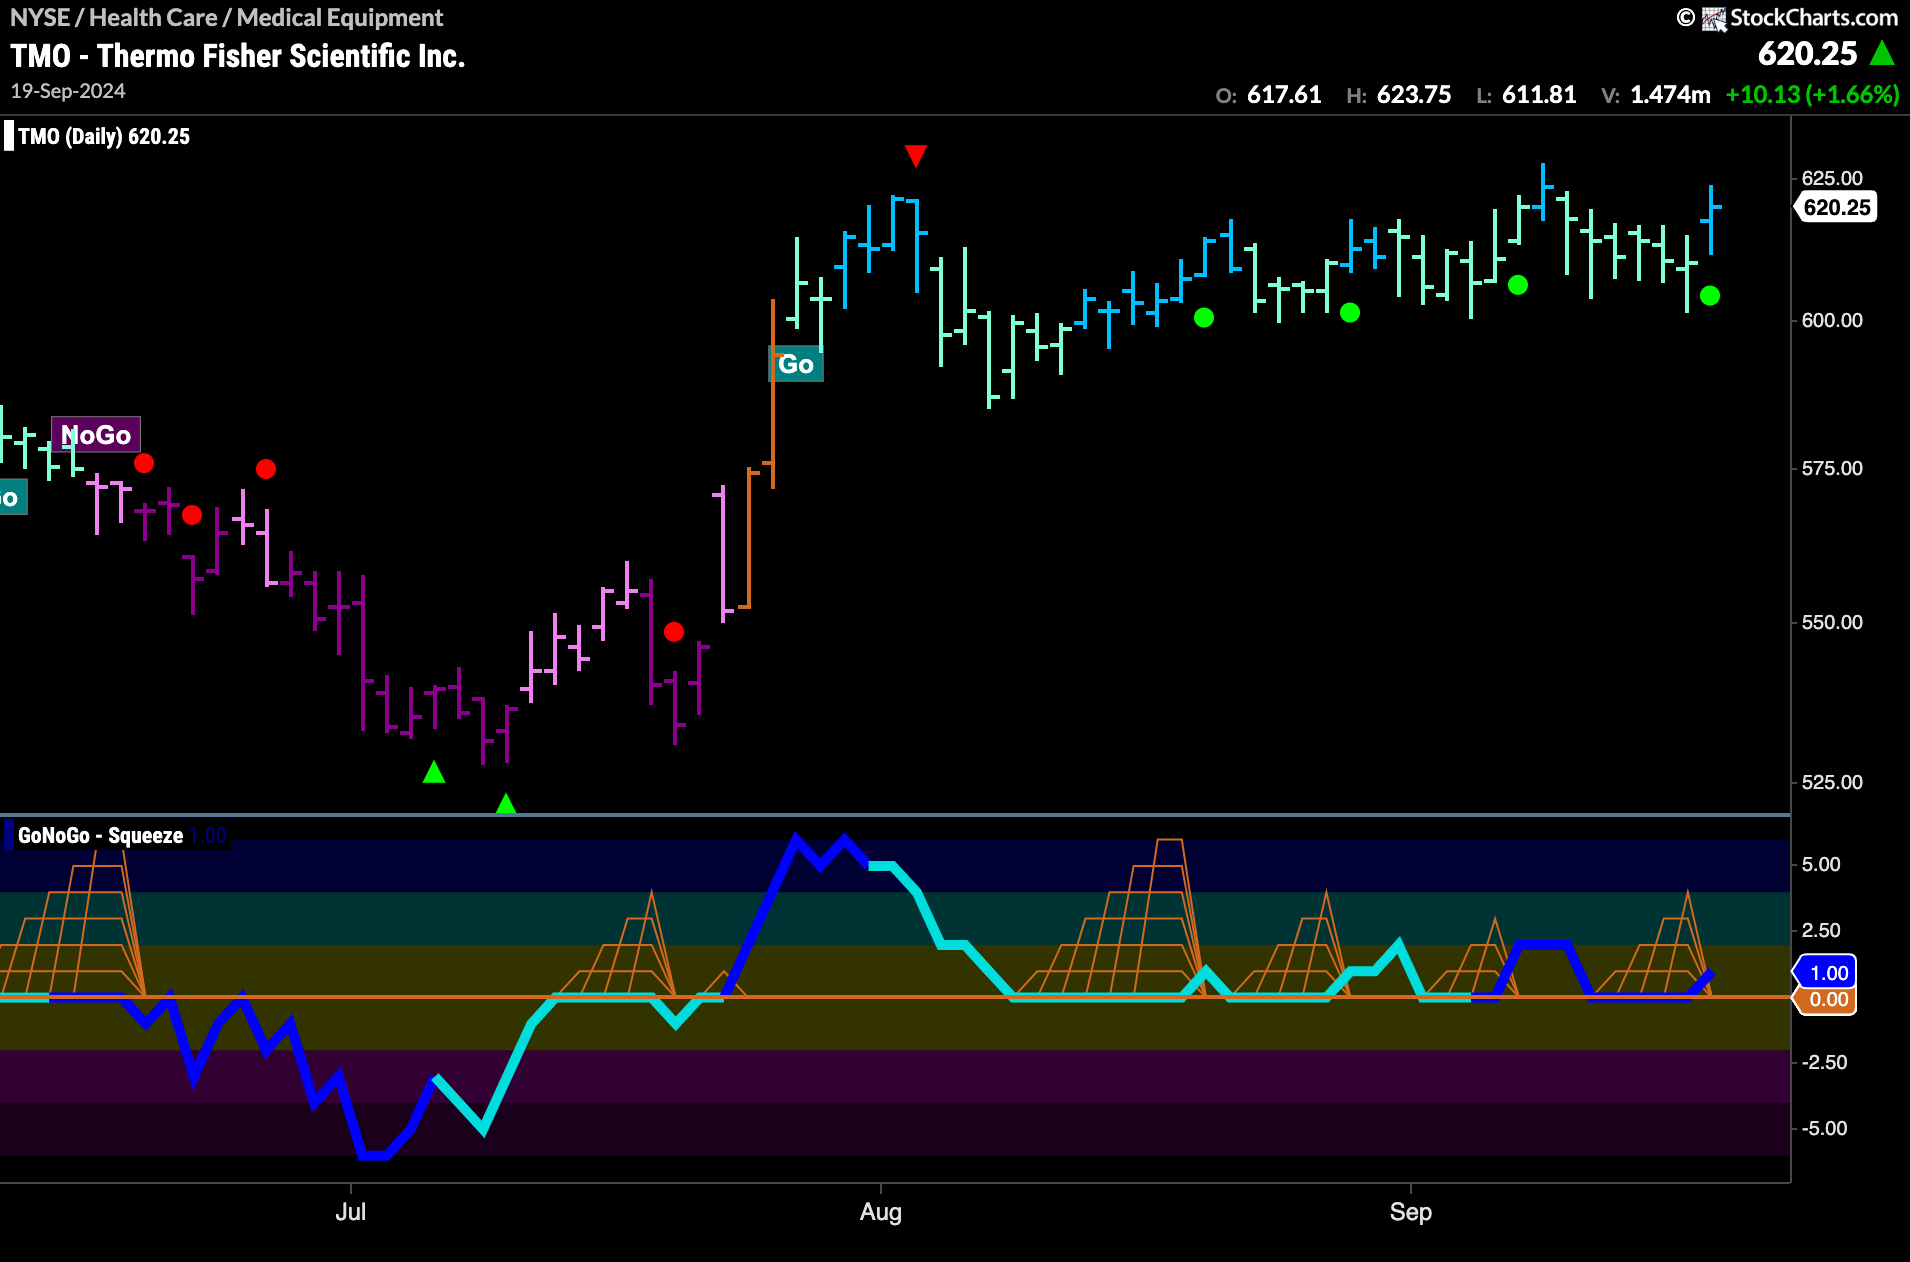
Task: Click the -2.50 oscillator axis label
Action: [x=1824, y=1062]
